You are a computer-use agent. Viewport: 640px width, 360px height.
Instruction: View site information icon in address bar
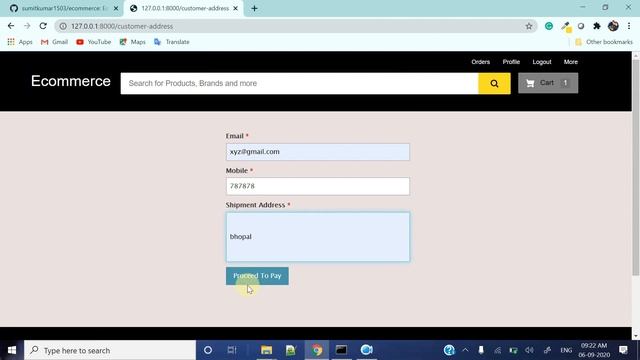click(63, 26)
